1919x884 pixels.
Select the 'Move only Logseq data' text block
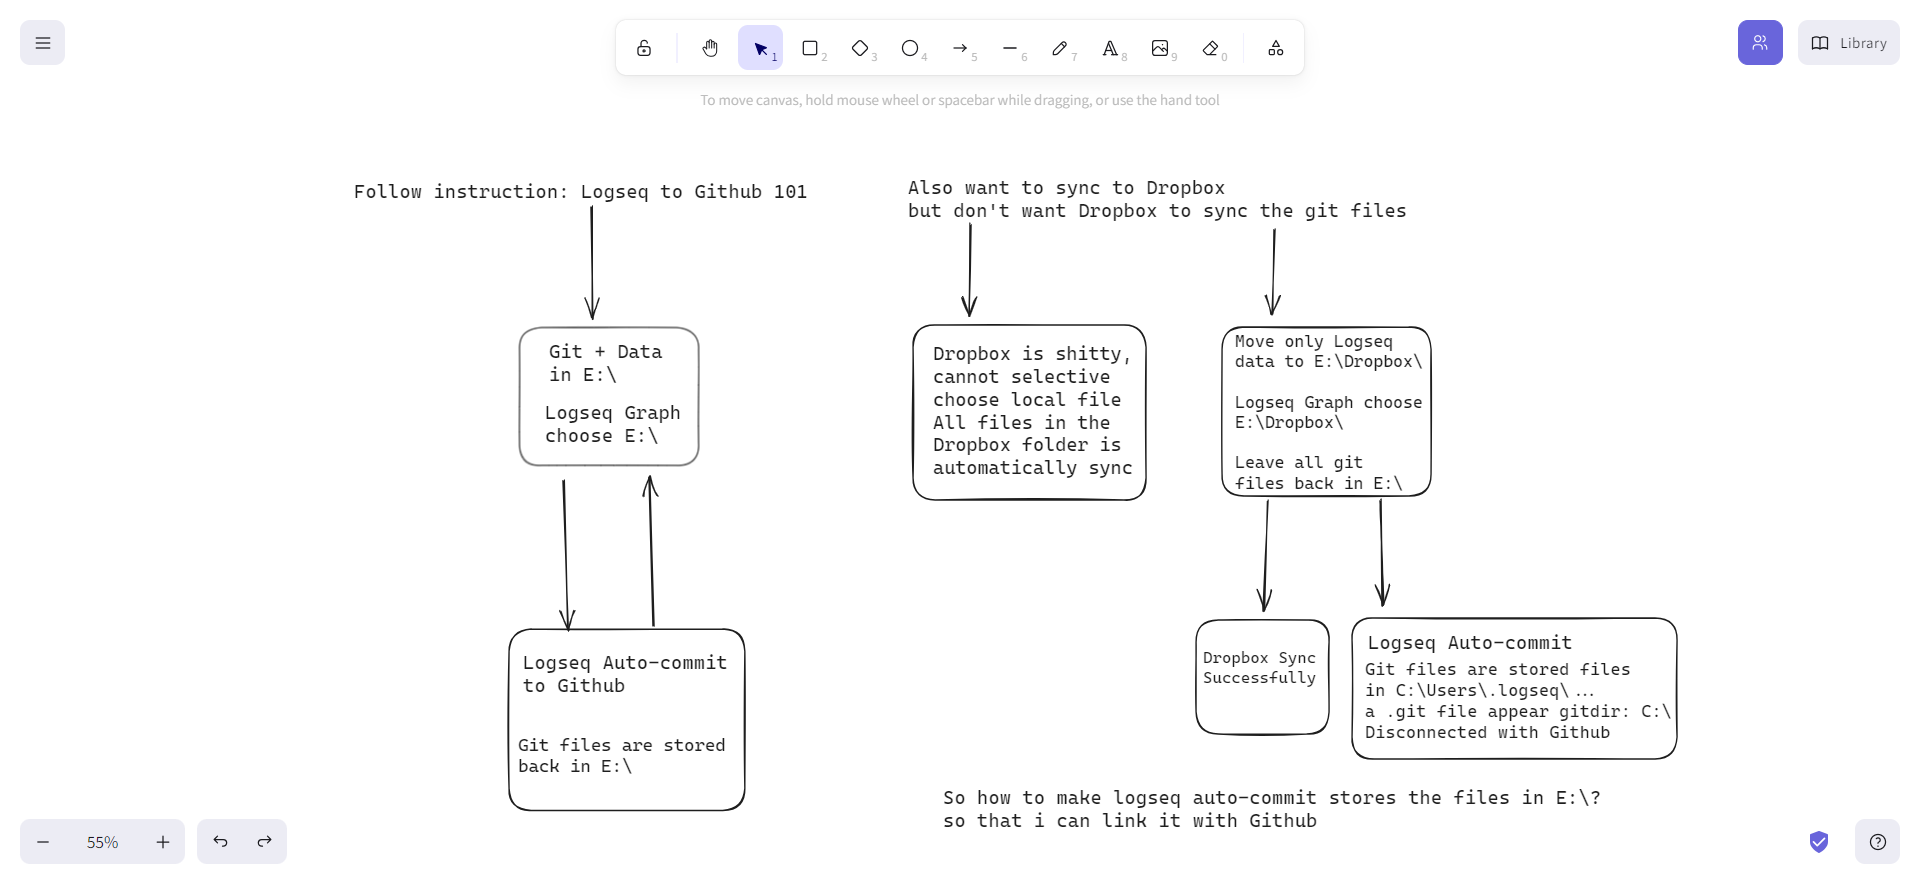click(1328, 412)
